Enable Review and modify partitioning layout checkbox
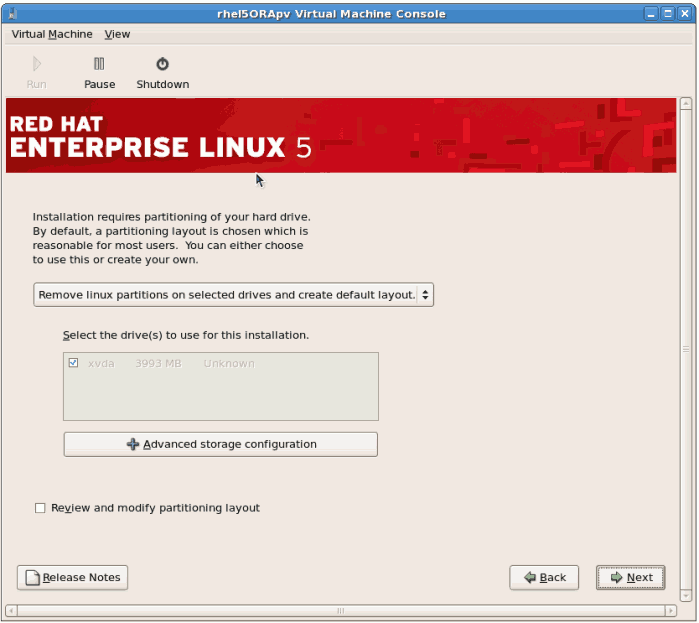 tap(40, 508)
